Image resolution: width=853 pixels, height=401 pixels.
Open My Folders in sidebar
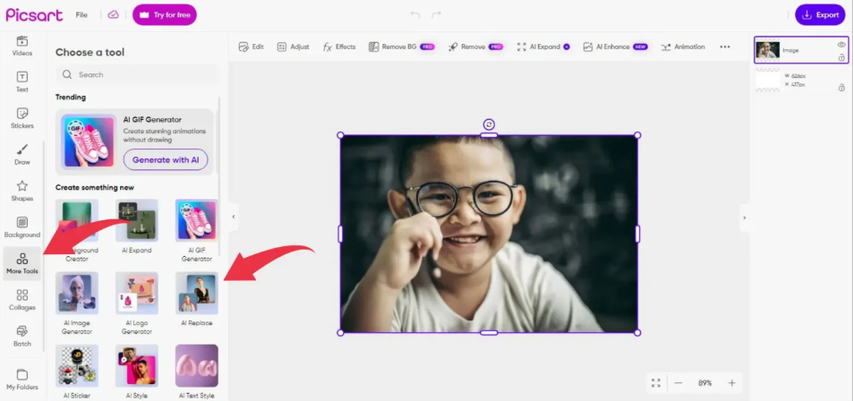pos(22,380)
